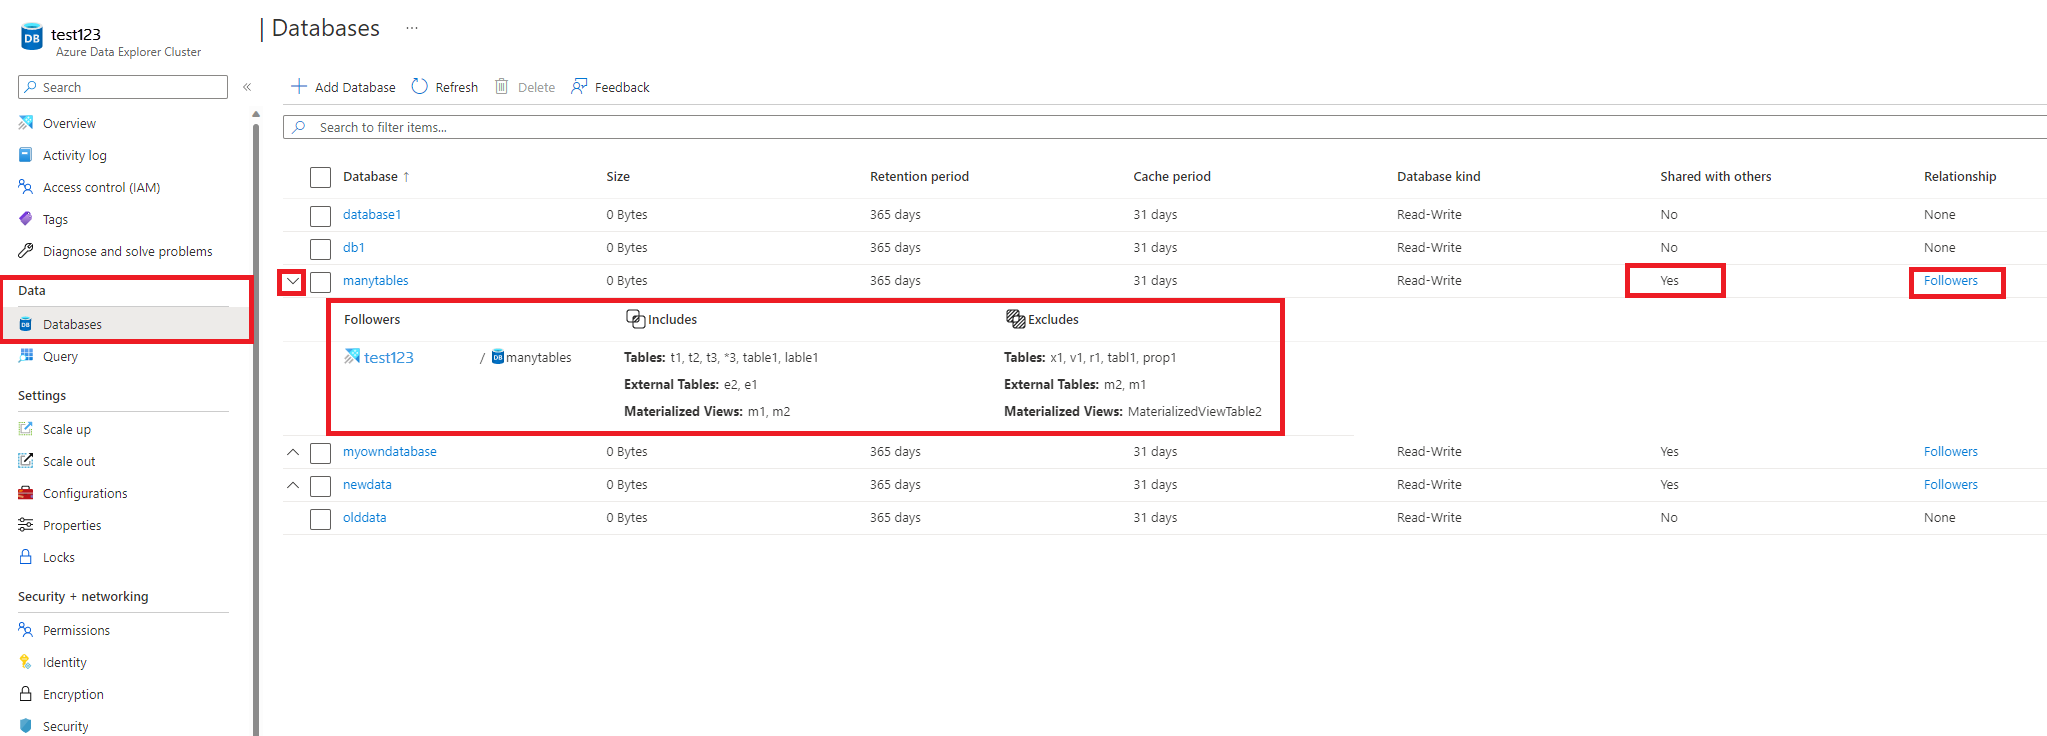2047x736 pixels.
Task: Click the Configurations toolbox icon
Action: 26,493
